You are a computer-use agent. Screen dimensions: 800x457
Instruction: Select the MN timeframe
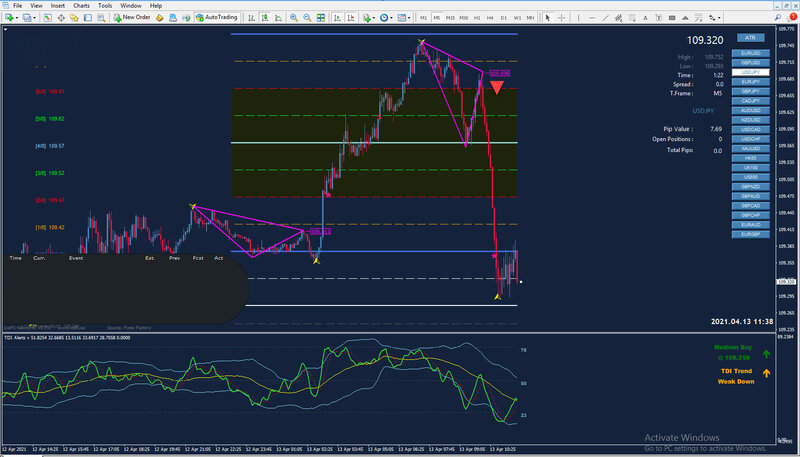(x=531, y=18)
